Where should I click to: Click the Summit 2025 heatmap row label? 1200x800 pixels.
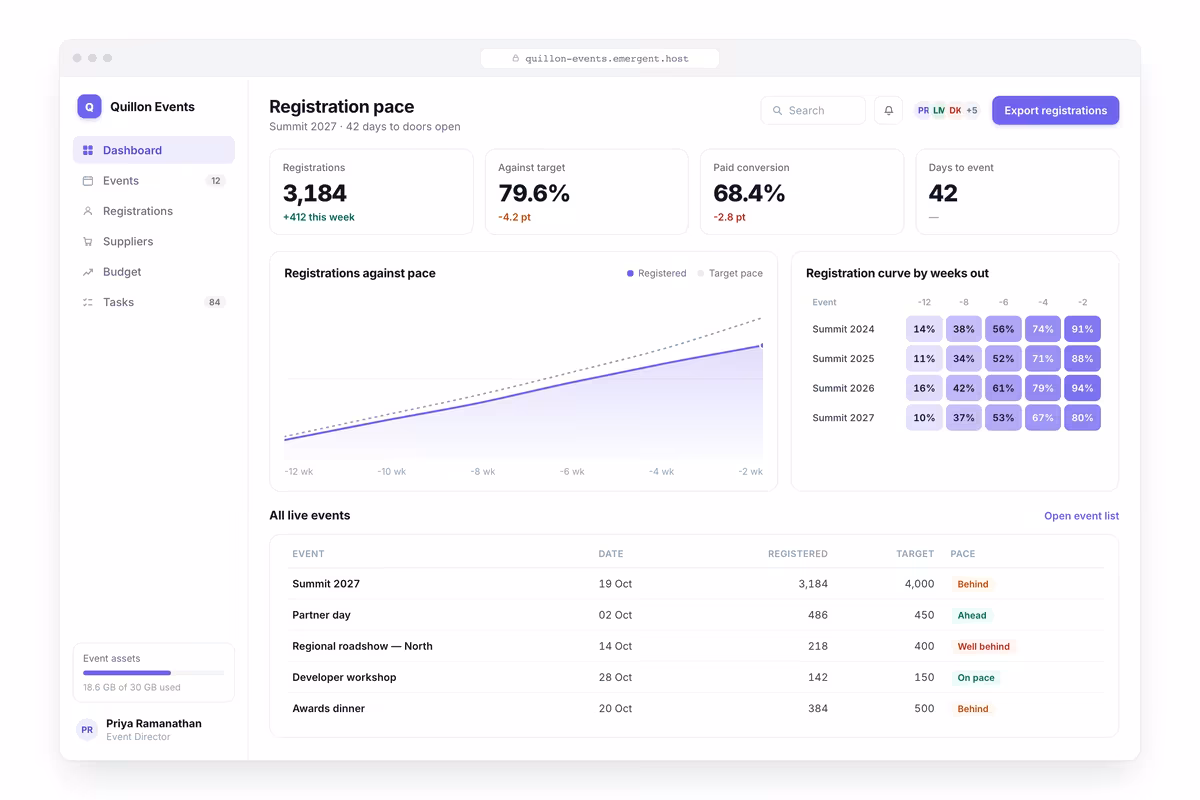tap(843, 358)
